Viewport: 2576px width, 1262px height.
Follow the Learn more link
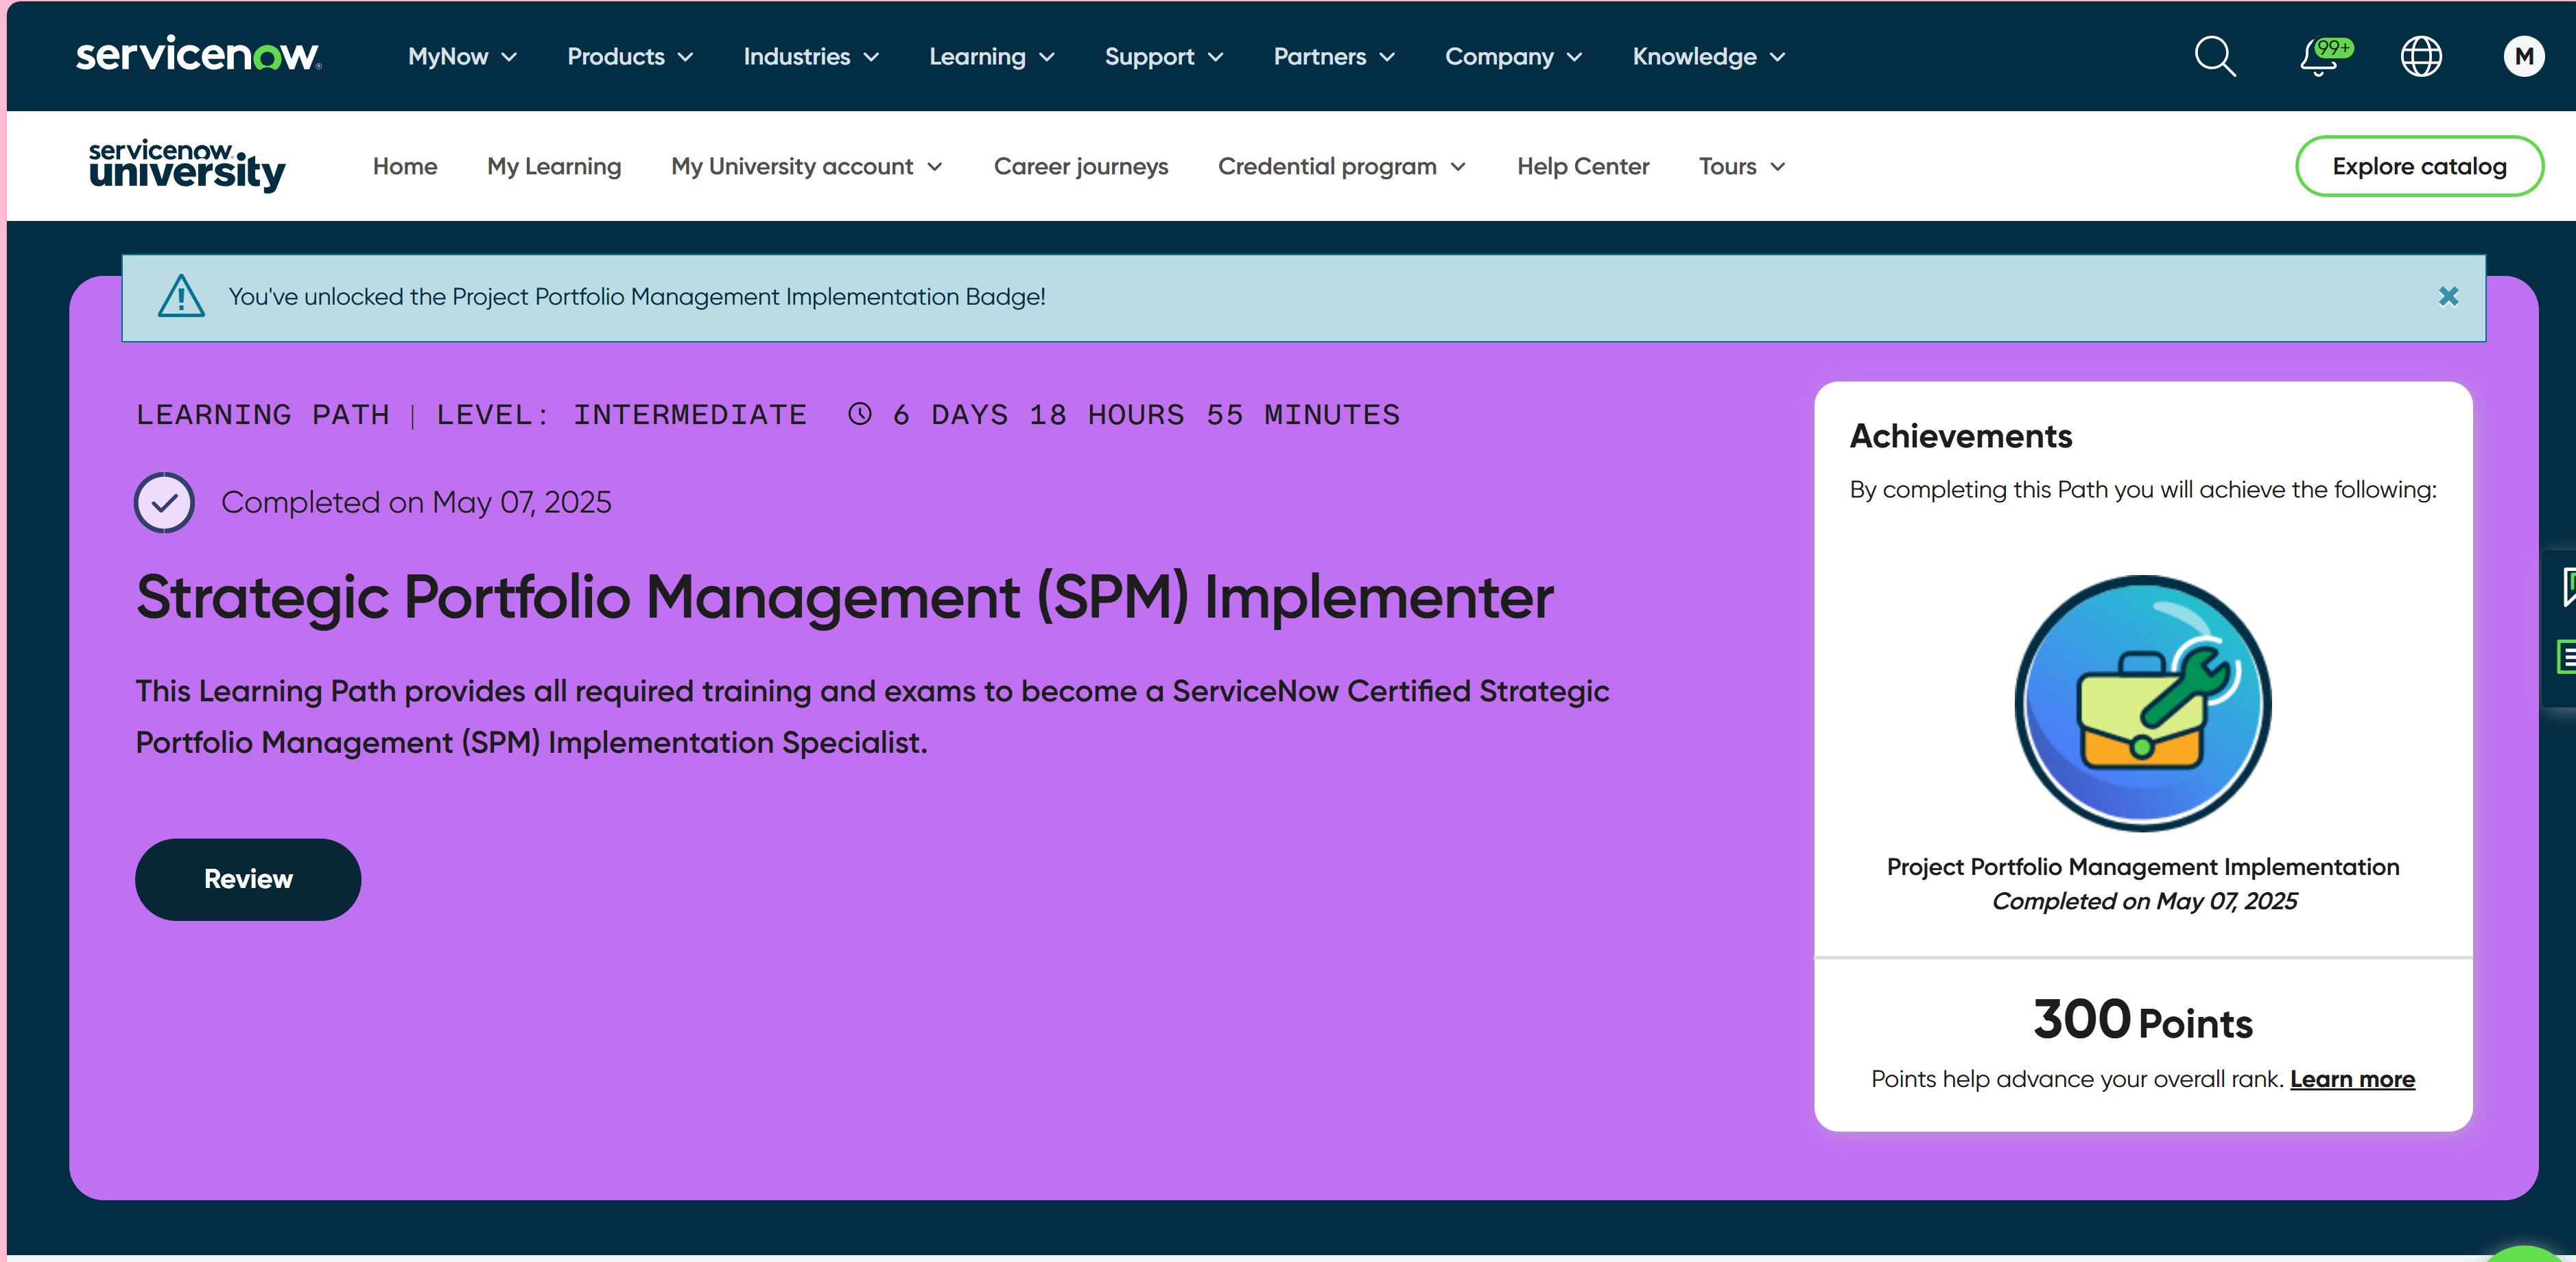2352,1079
